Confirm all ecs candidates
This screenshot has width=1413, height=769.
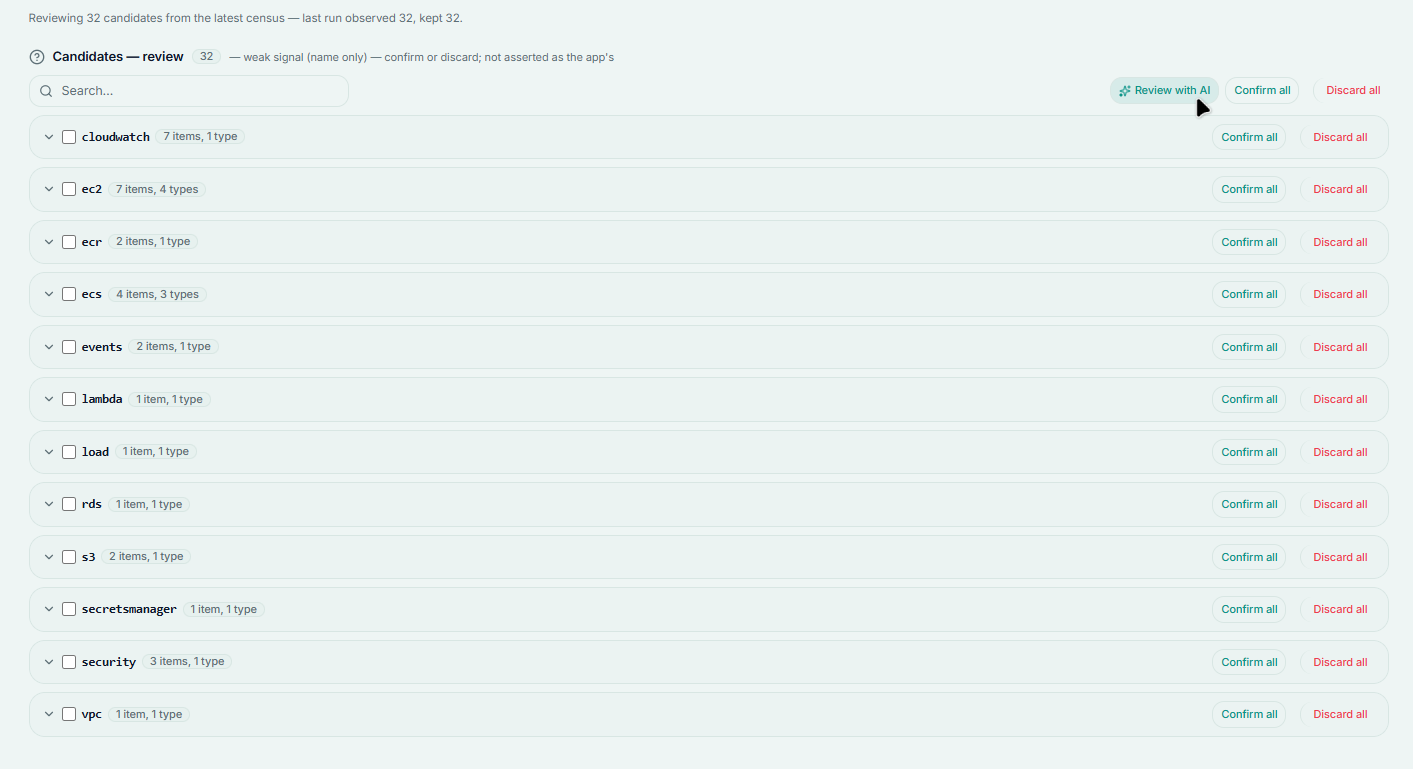(x=1249, y=294)
